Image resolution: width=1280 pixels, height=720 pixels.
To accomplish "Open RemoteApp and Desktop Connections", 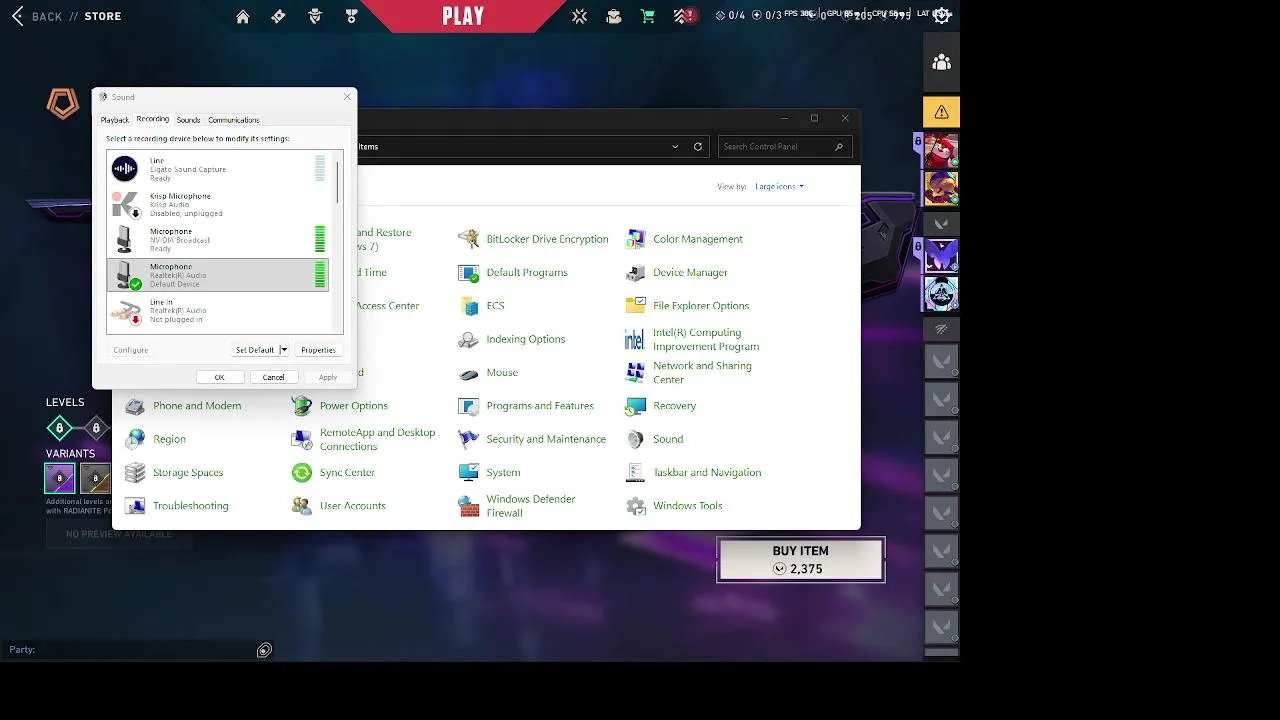I will [377, 439].
